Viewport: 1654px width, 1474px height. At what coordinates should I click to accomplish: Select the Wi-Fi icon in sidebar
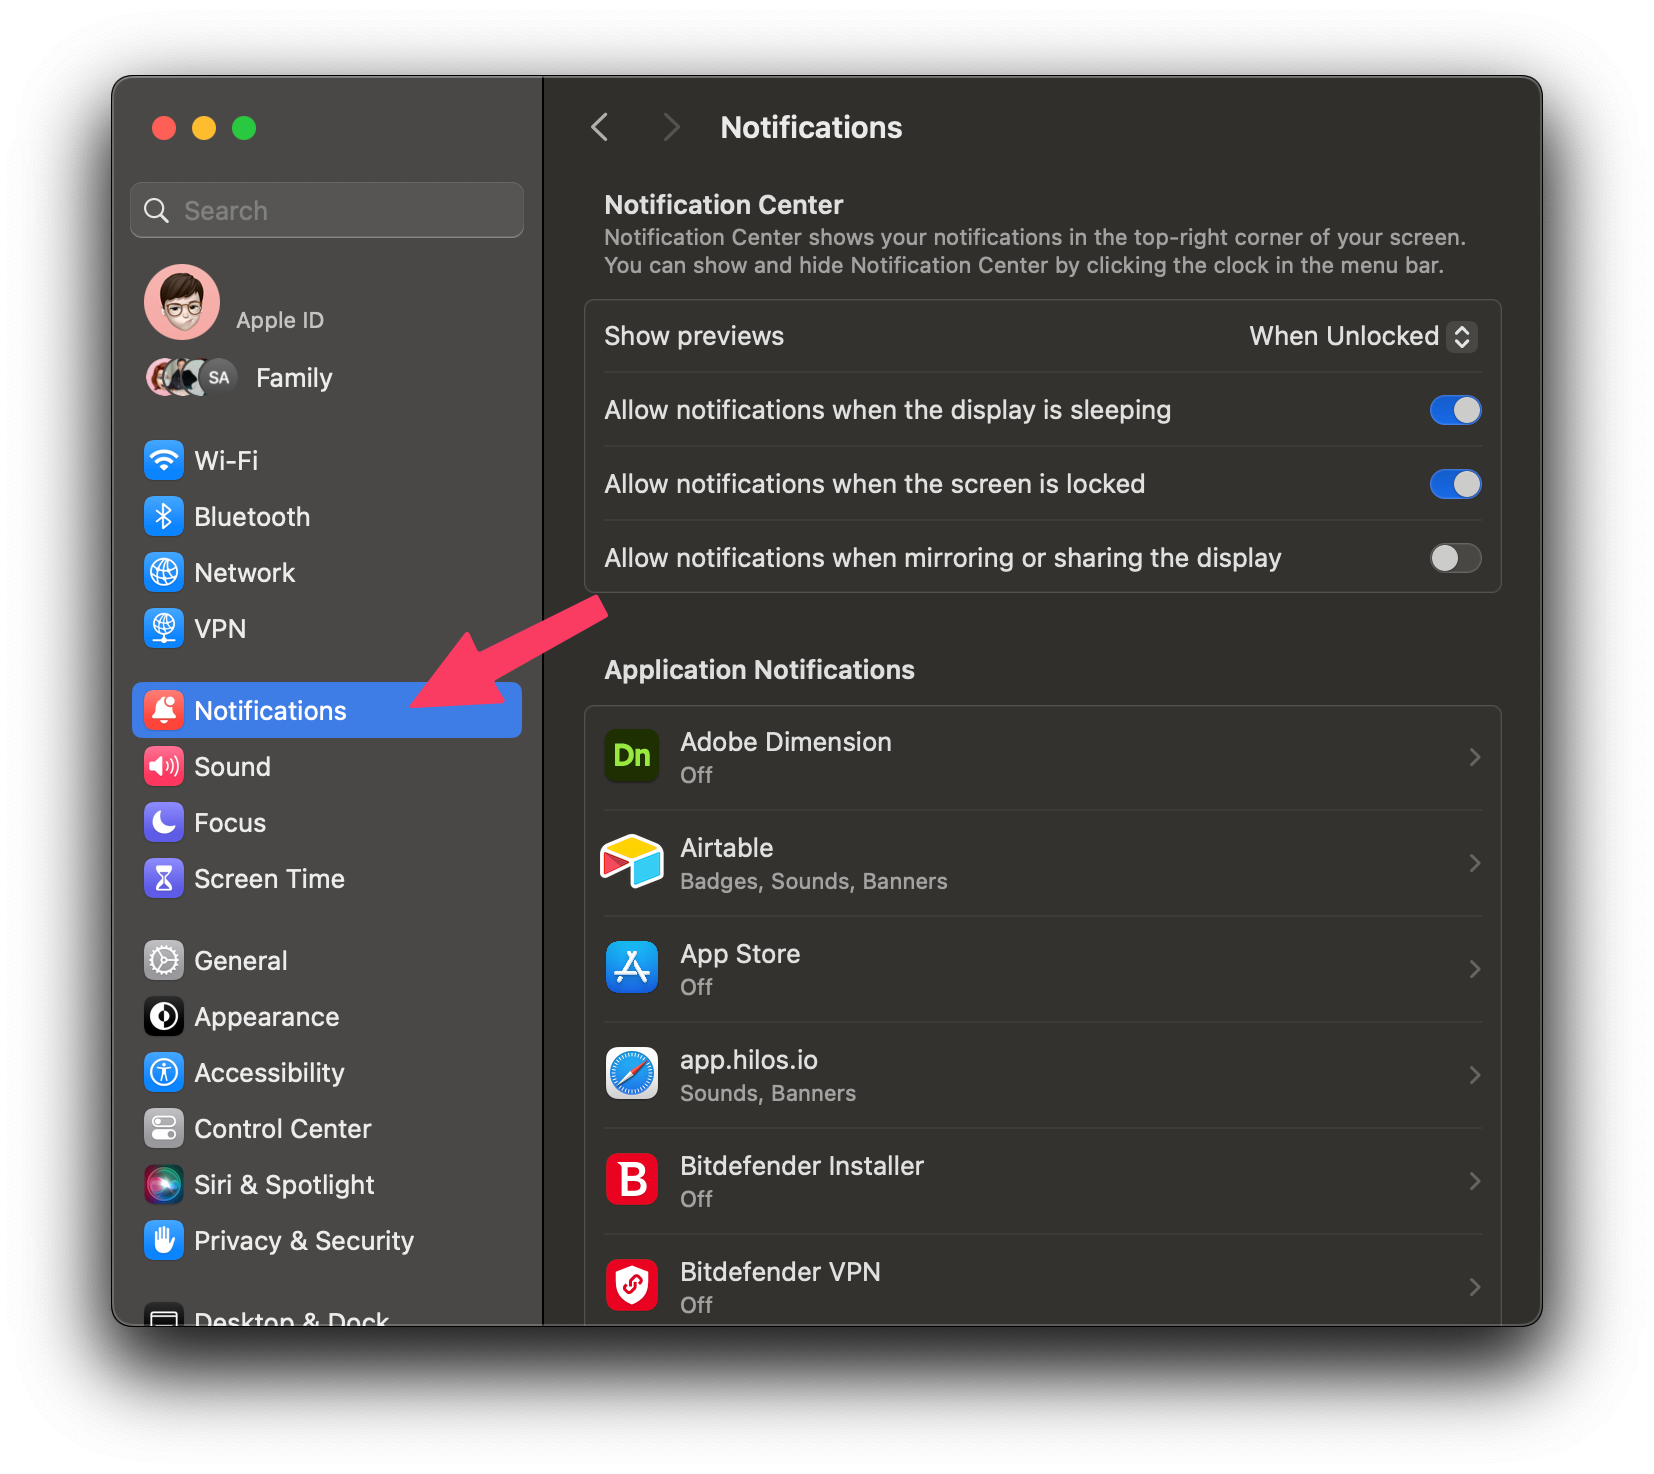coord(163,460)
